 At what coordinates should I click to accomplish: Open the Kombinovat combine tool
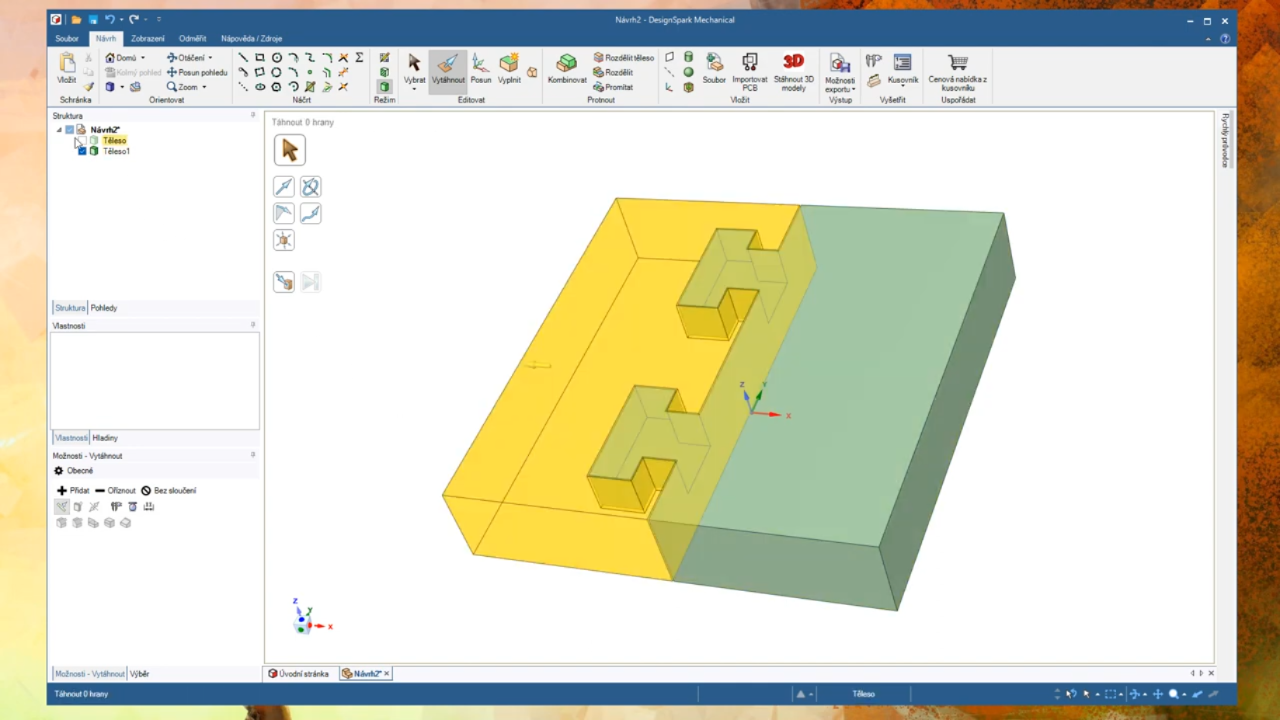coord(567,68)
